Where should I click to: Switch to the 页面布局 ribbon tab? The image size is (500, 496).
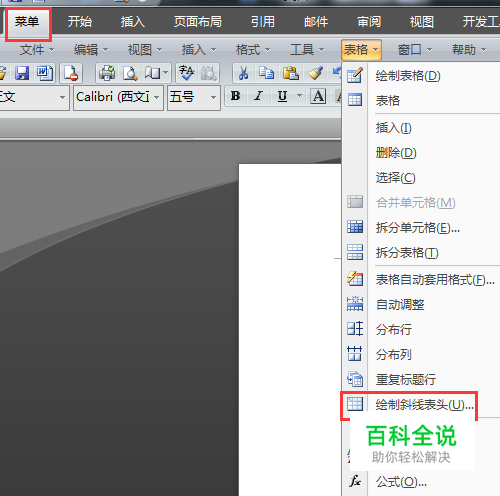(198, 22)
